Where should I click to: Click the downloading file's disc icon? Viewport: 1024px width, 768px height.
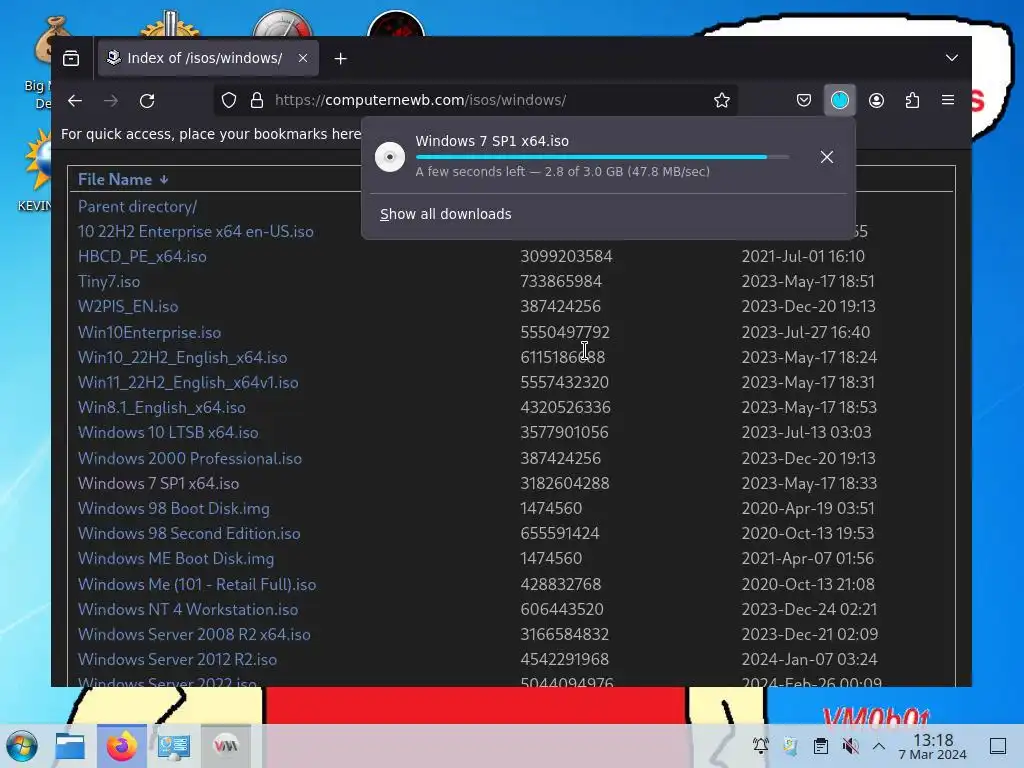pyautogui.click(x=390, y=157)
